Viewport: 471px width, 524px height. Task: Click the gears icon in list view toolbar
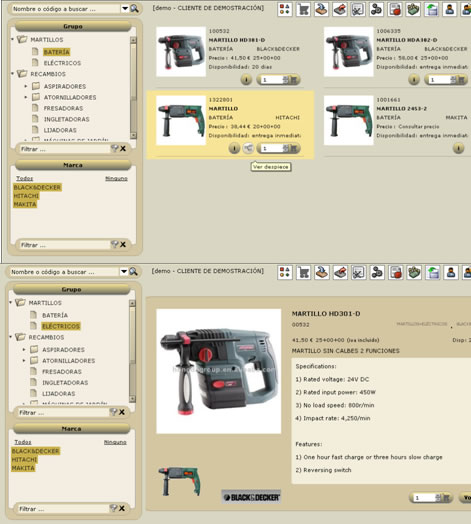tap(376, 9)
